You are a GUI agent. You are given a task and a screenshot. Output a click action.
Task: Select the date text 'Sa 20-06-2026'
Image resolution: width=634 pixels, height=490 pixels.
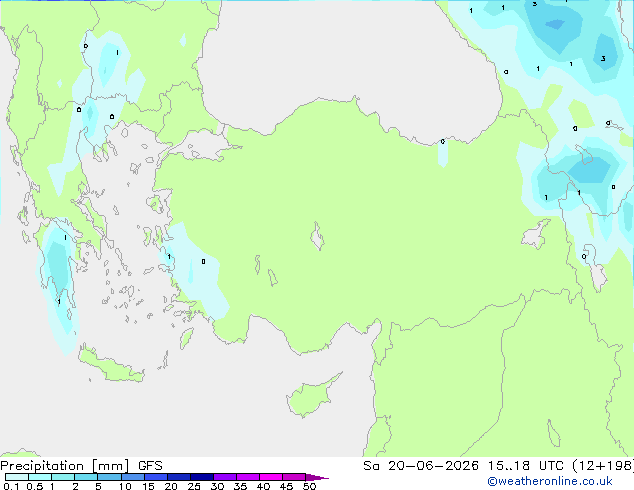click(x=421, y=466)
